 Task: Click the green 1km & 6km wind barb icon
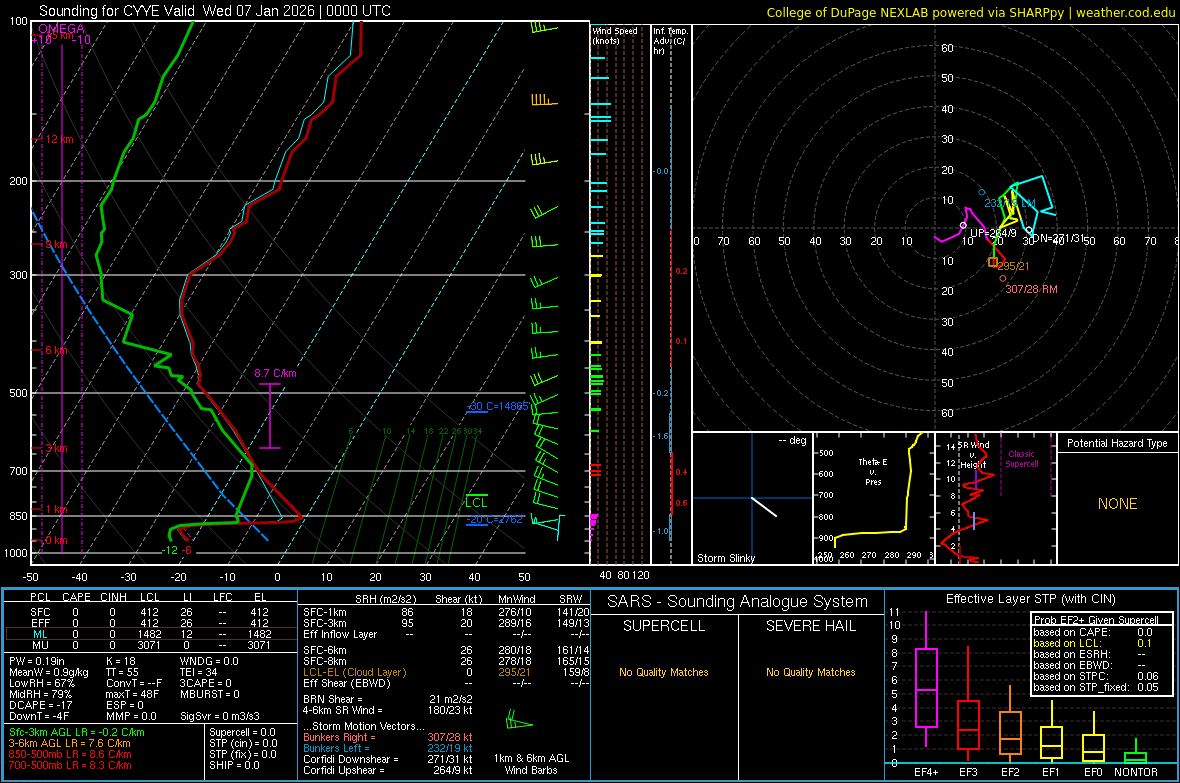519,721
